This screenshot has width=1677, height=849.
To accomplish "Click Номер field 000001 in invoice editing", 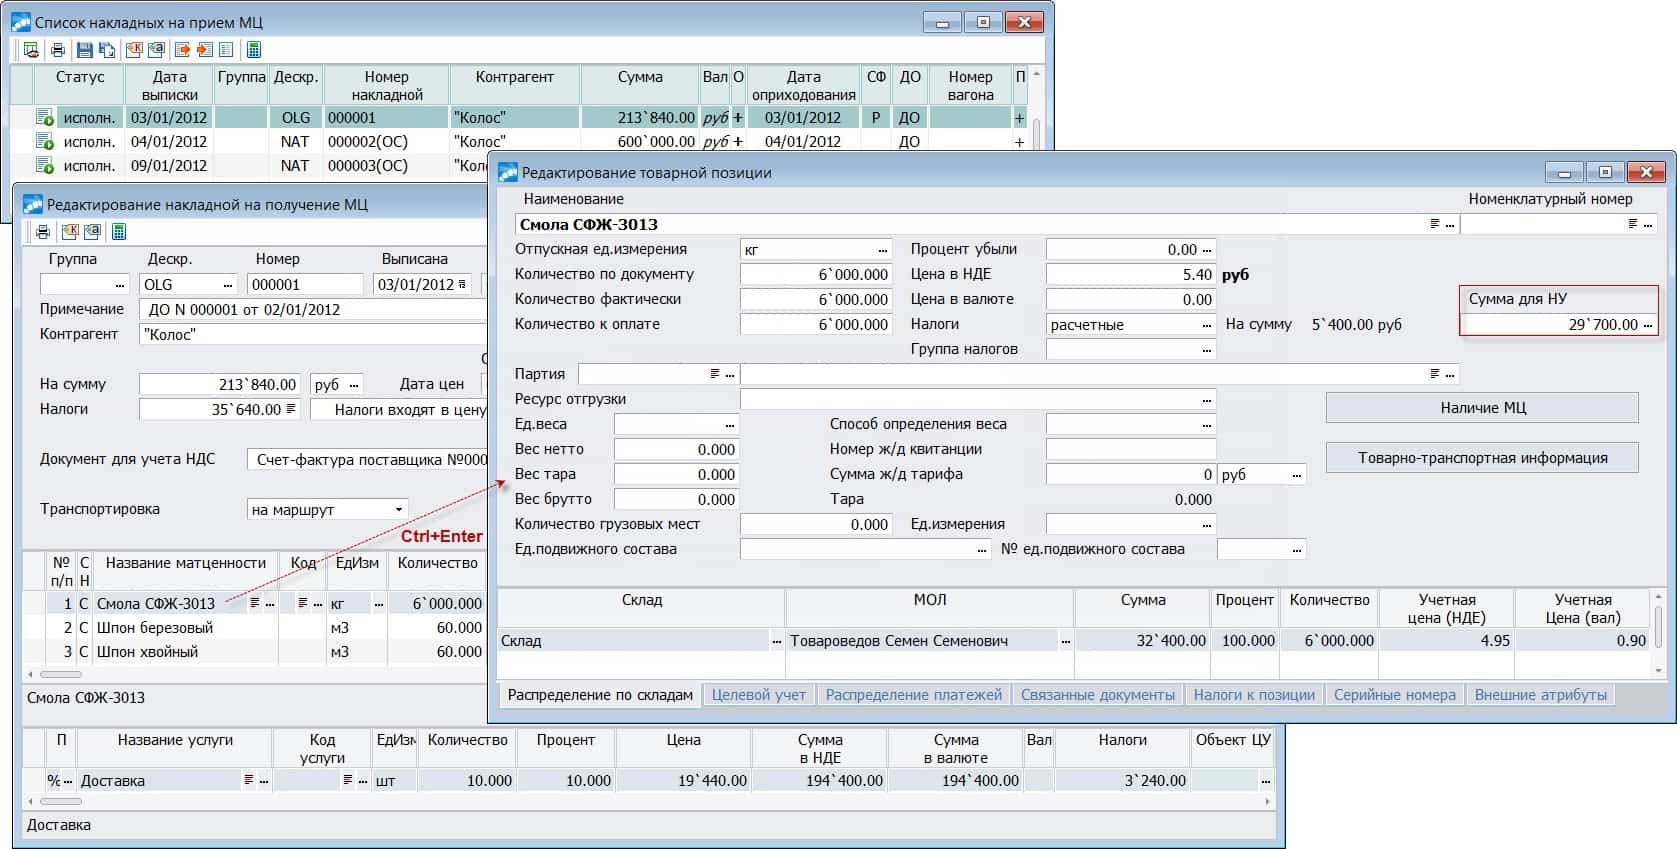I will coord(305,285).
